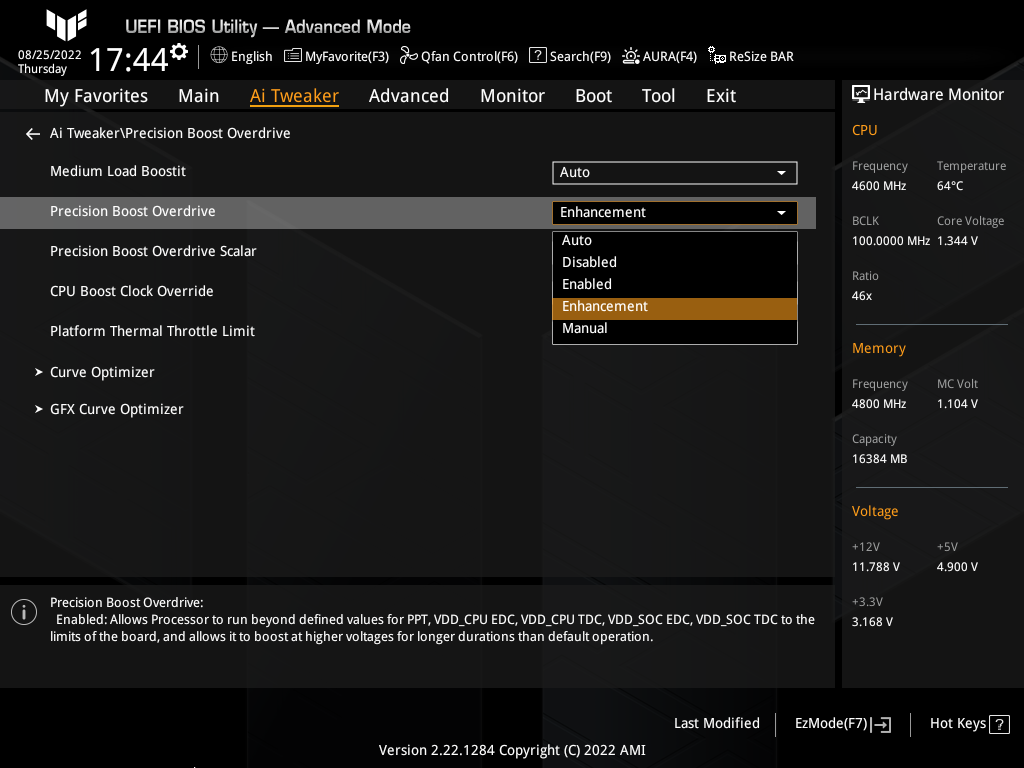1024x768 pixels.
Task: Switch to Advanced tab
Action: [409, 96]
